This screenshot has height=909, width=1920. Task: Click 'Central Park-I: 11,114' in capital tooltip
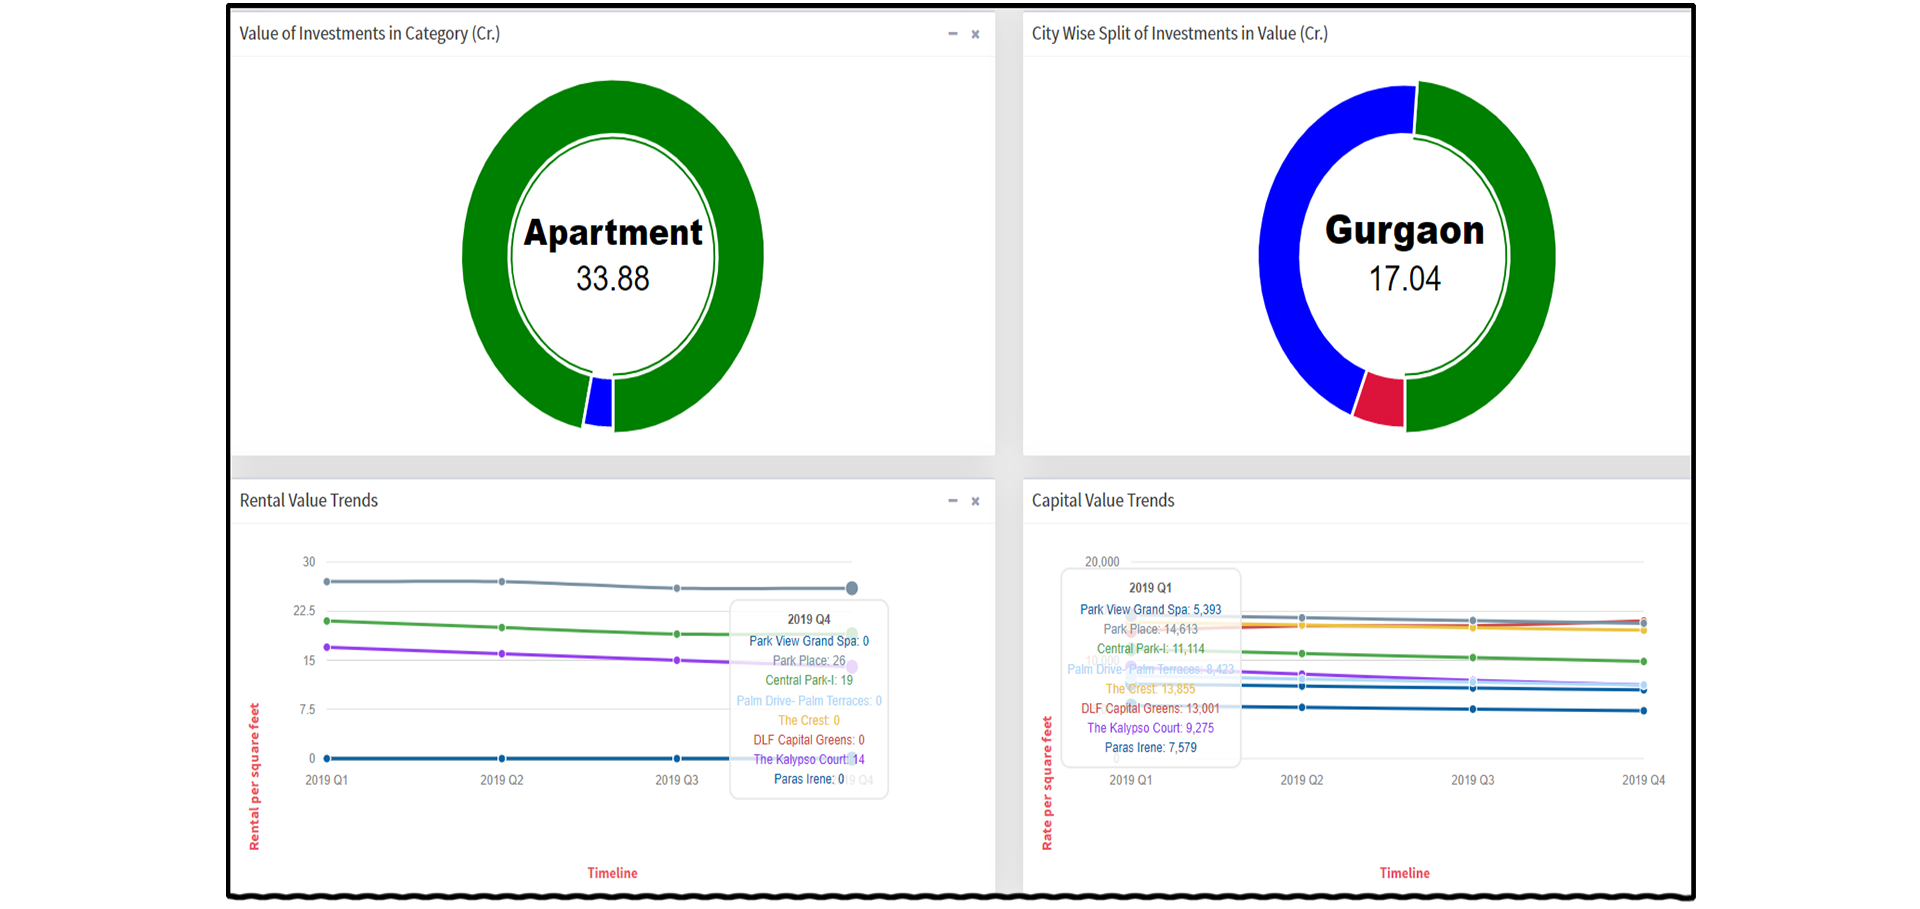coord(1150,649)
